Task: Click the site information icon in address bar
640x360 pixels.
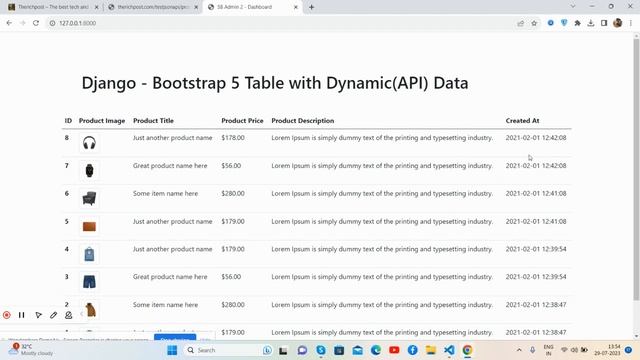Action: click(52, 23)
